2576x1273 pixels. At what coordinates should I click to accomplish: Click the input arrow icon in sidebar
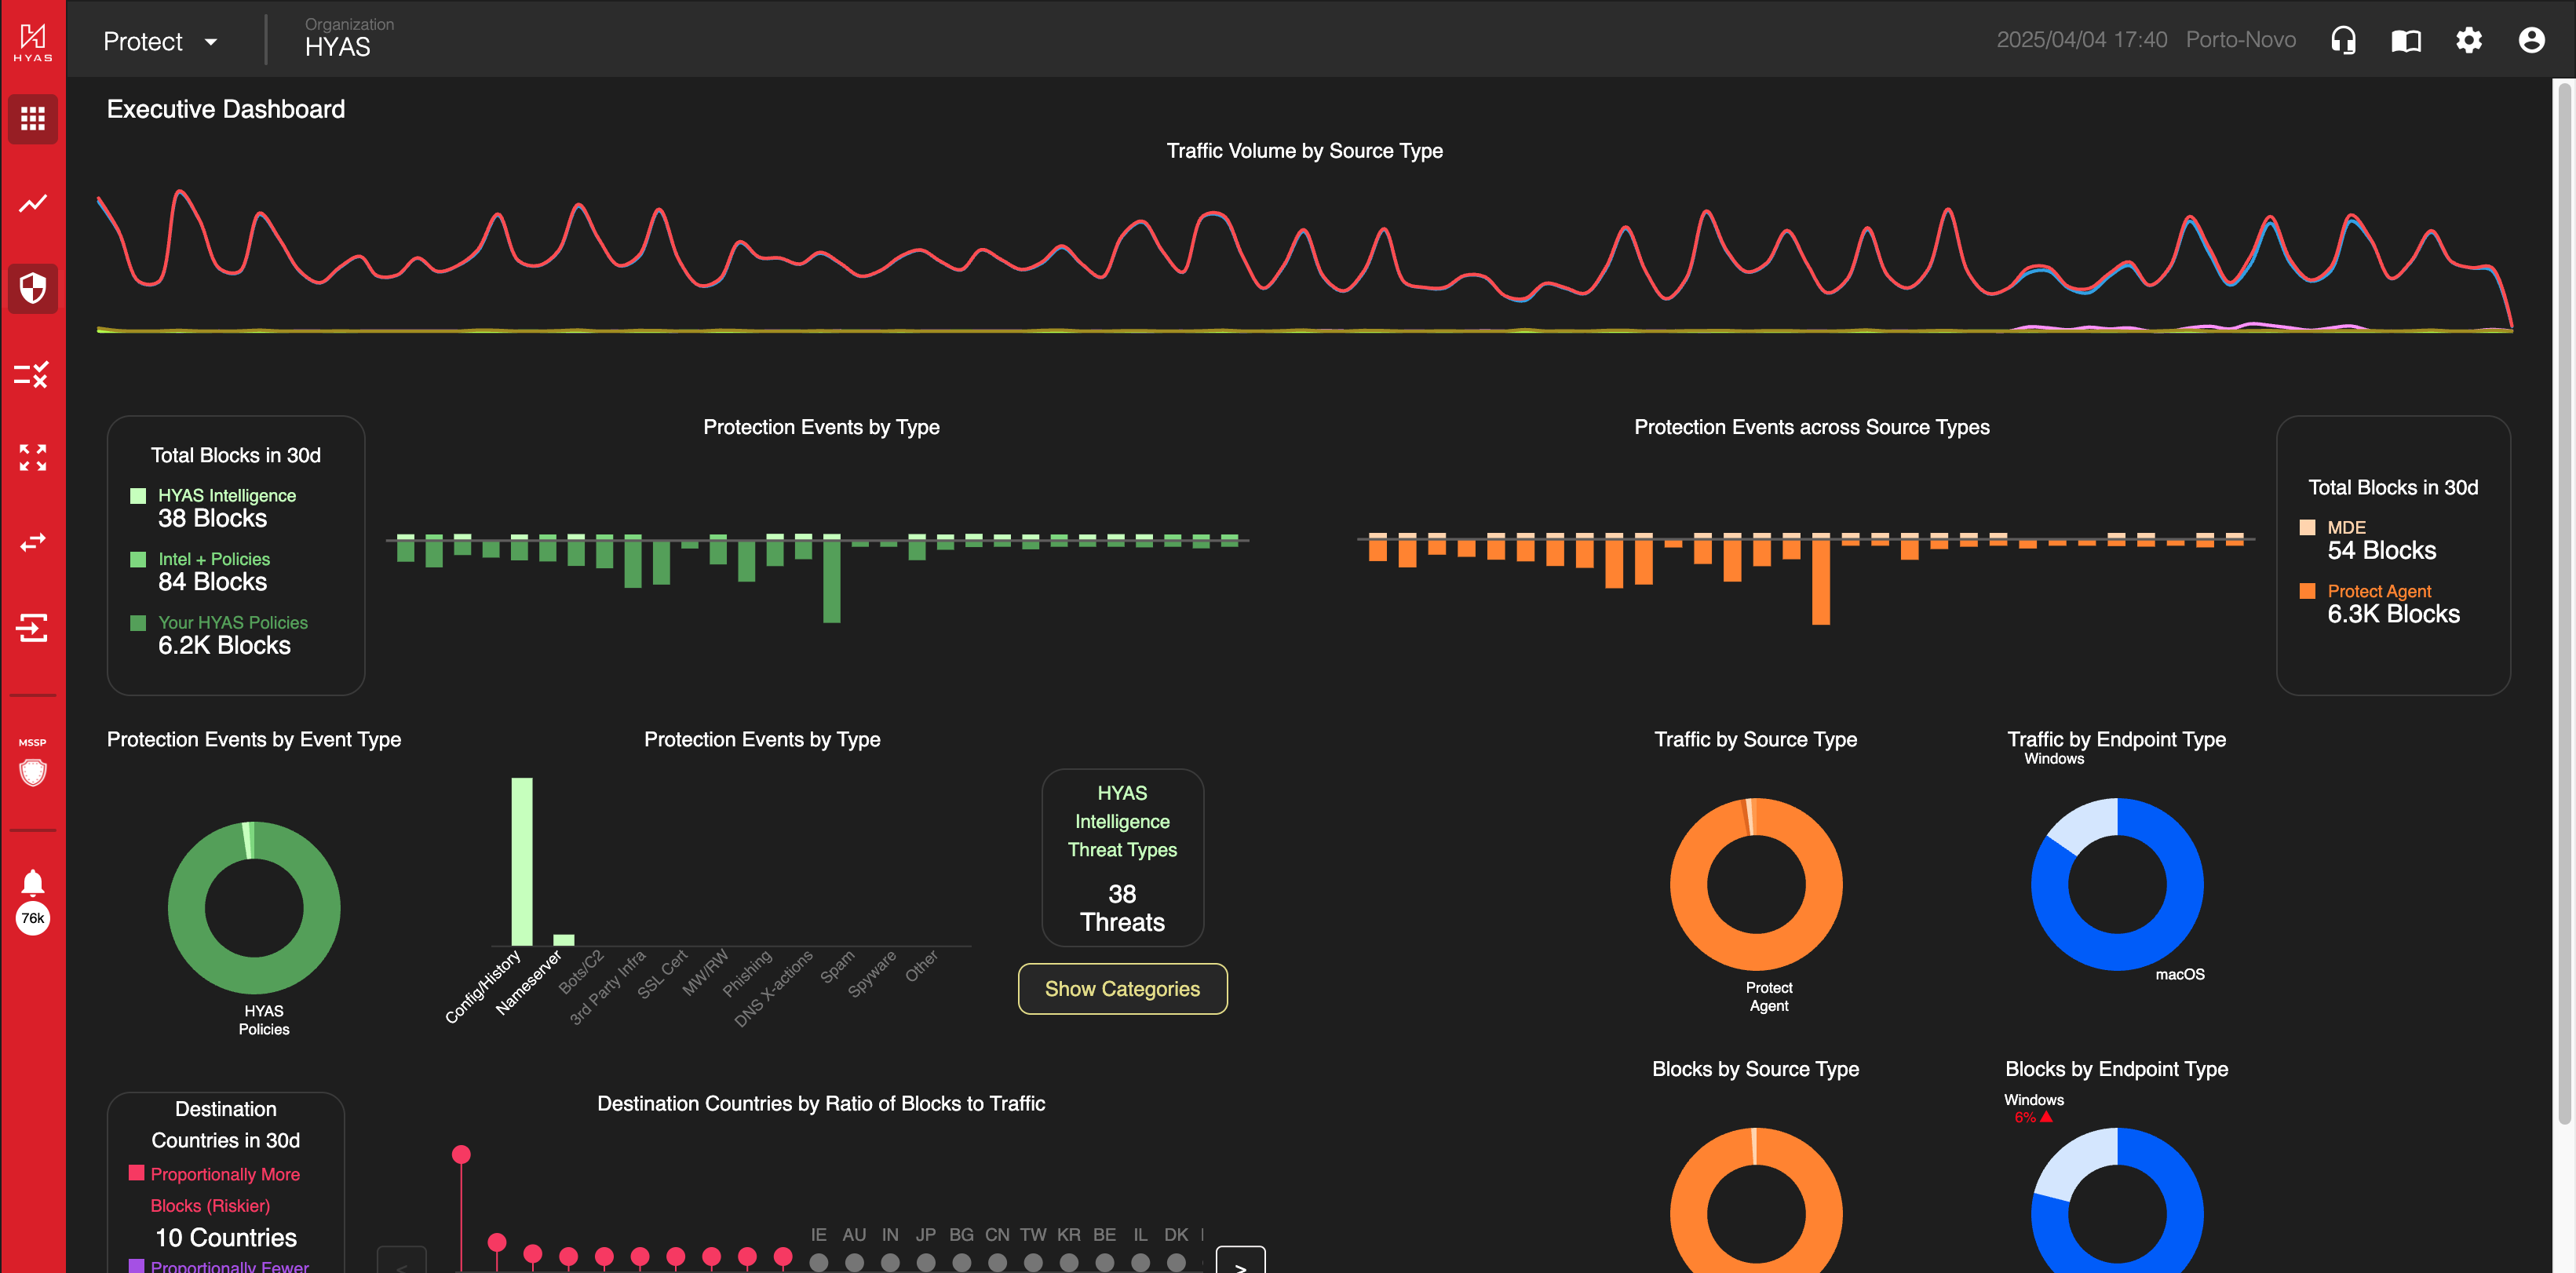tap(33, 627)
